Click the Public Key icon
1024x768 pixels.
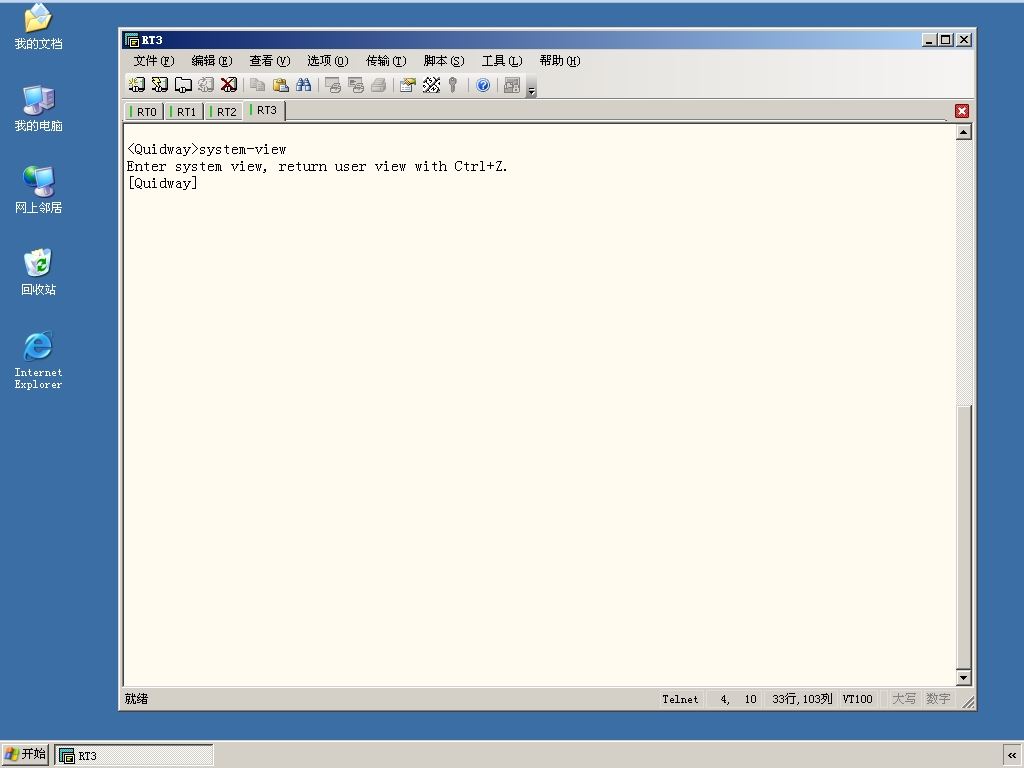(453, 85)
